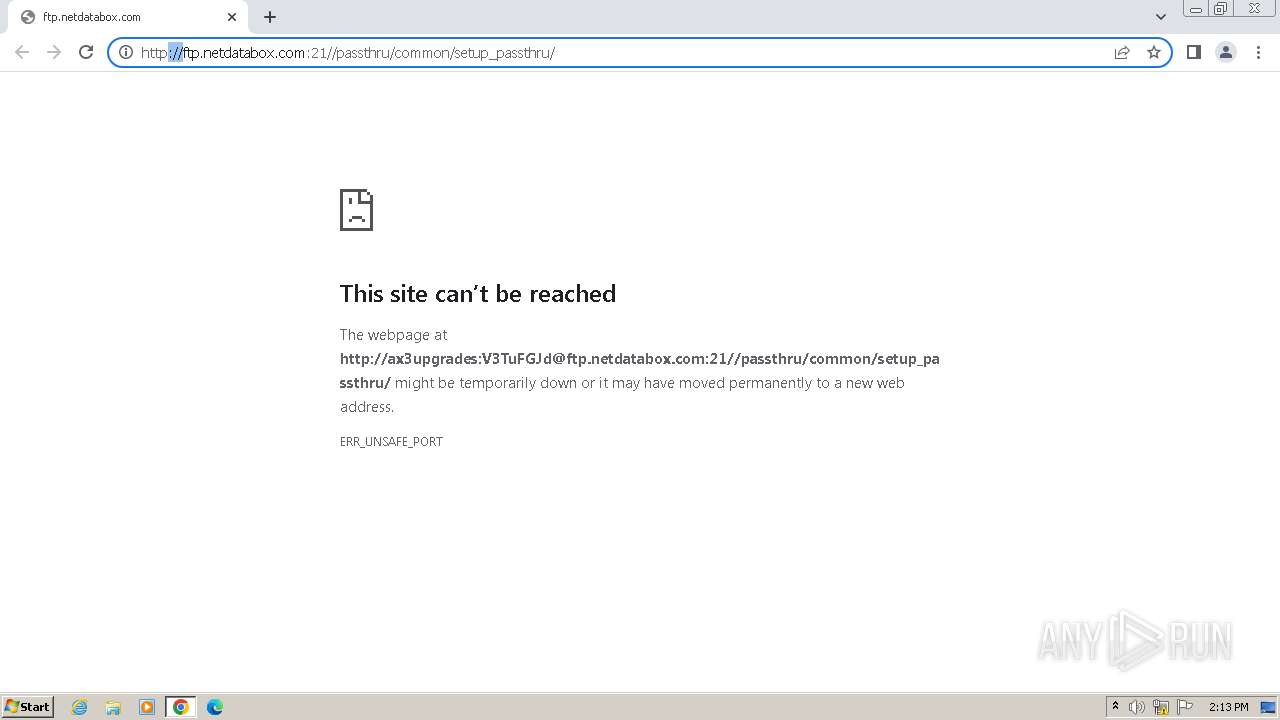Open the Windows Start menu

coord(28,707)
